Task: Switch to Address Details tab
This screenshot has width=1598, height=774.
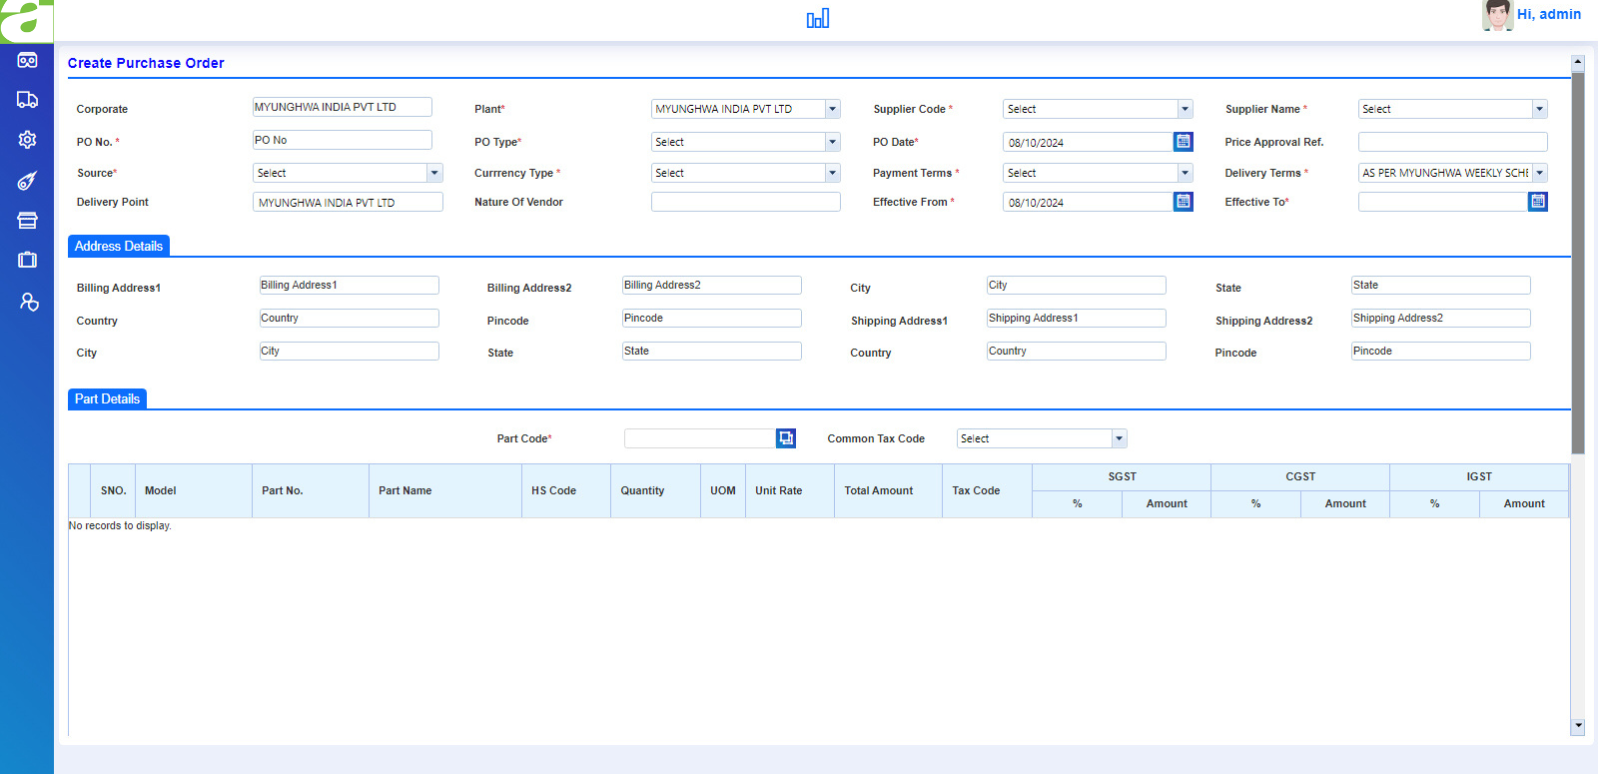Action: click(x=119, y=246)
